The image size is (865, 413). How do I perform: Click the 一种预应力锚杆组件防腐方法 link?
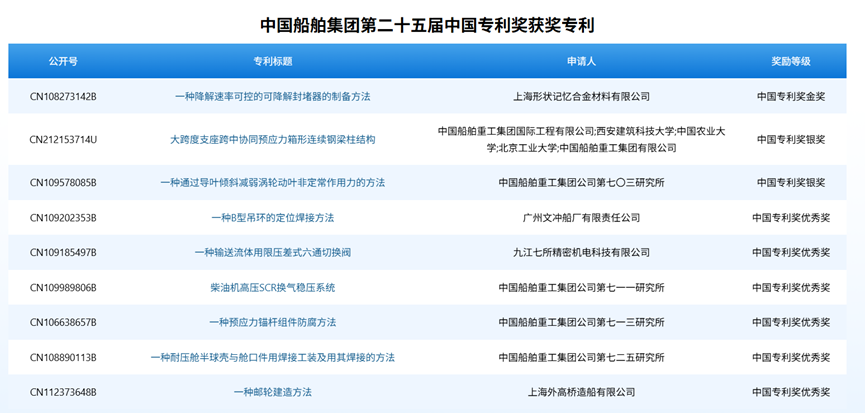pos(272,322)
